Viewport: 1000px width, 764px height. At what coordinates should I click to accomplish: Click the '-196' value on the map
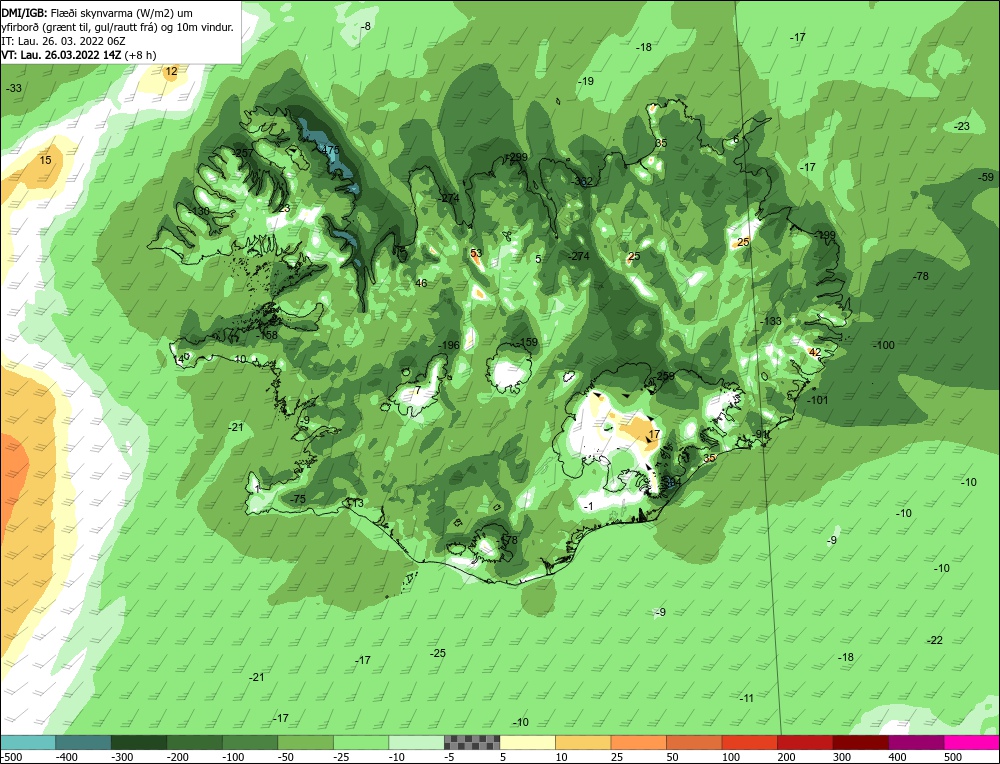coord(449,346)
